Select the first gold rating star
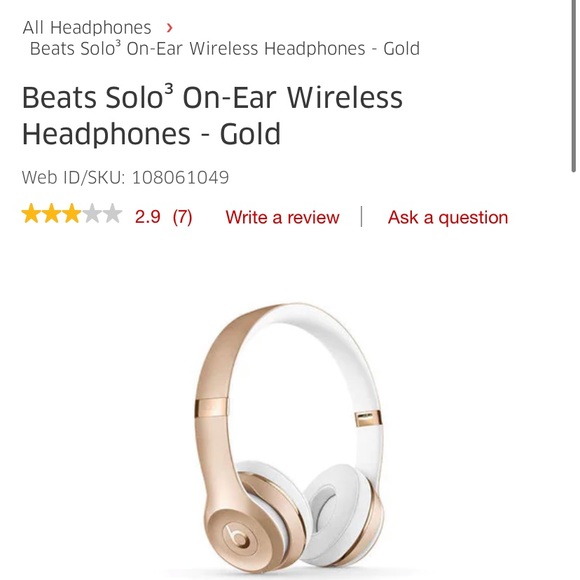Viewport: 580px width, 580px height. point(31,214)
